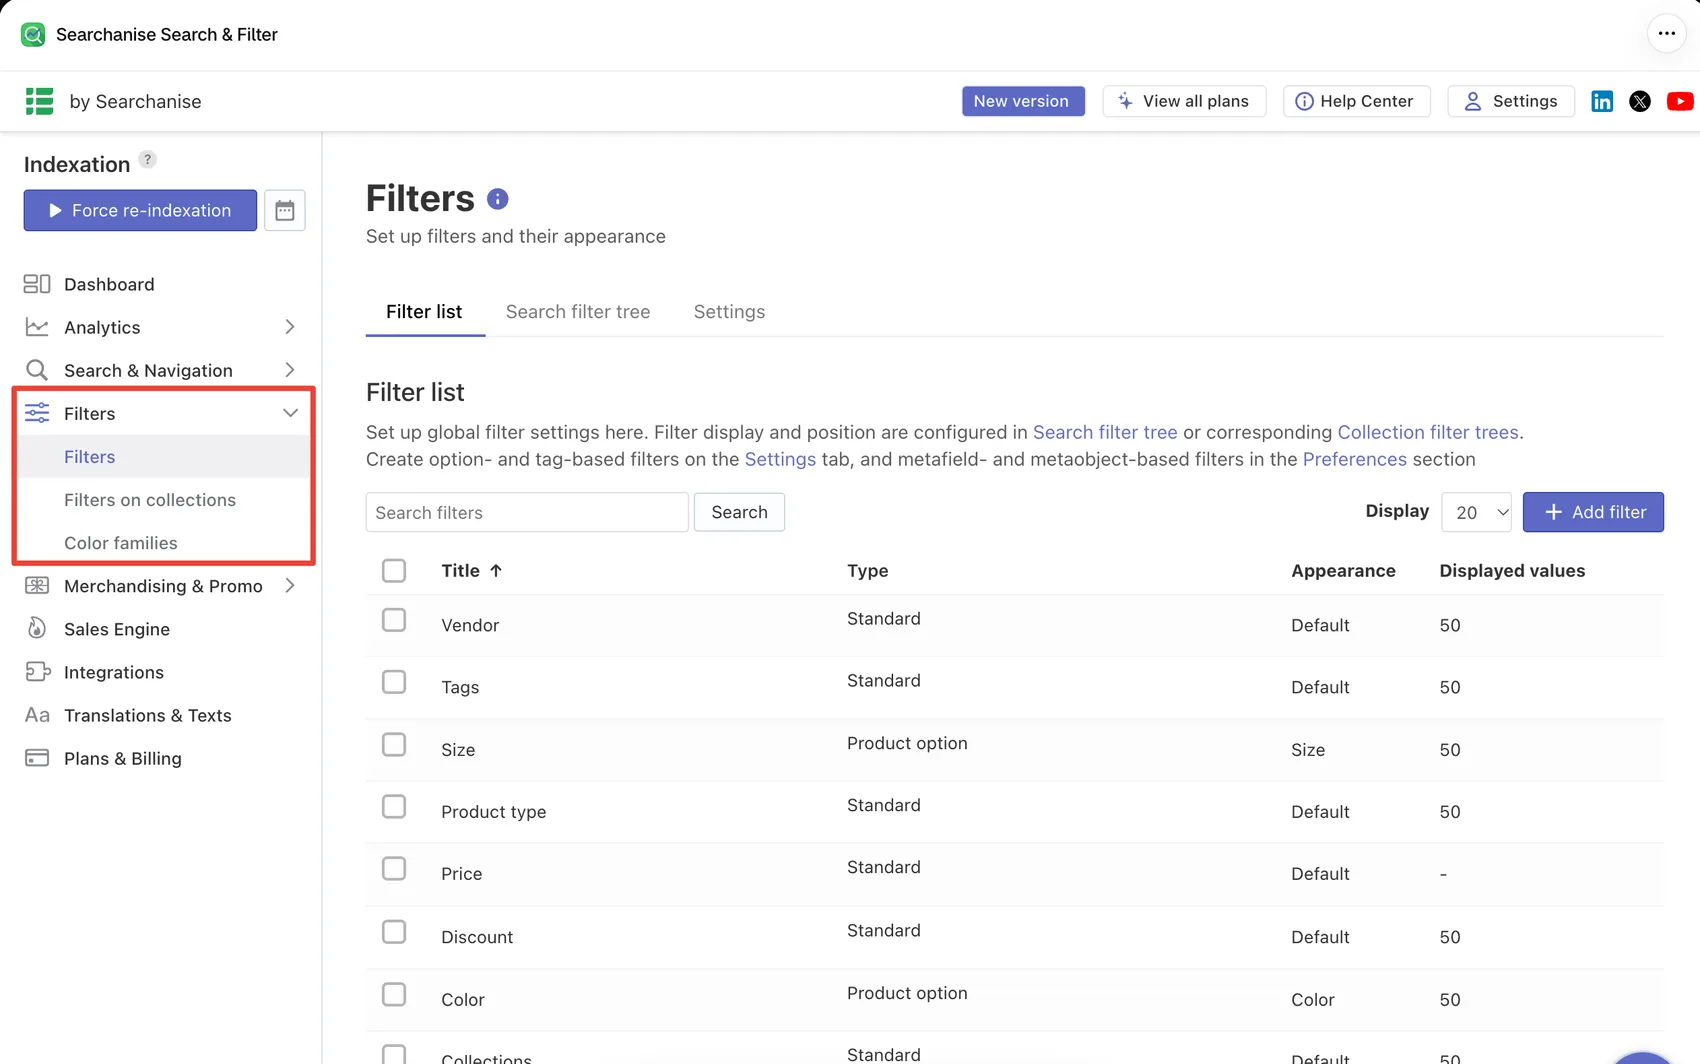Open the Preferences link in description
This screenshot has width=1700, height=1064.
(x=1354, y=459)
